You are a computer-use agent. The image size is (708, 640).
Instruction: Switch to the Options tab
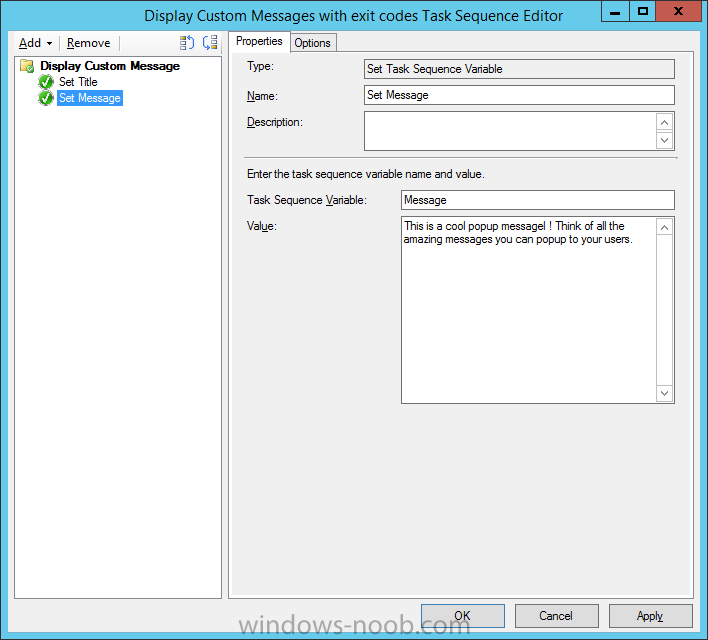312,43
